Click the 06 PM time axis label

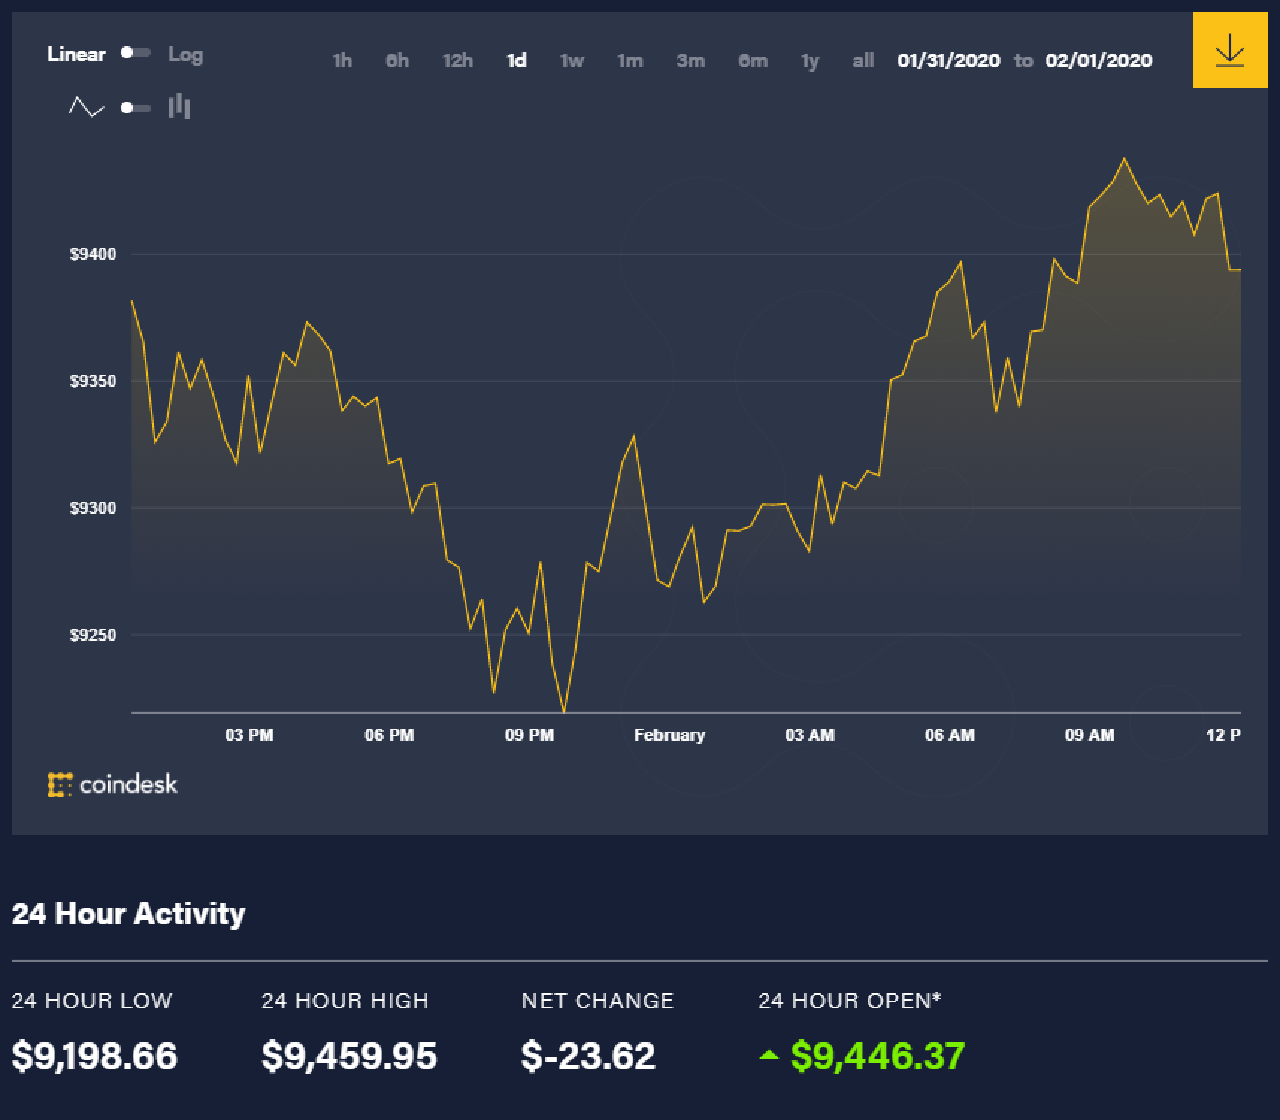pyautogui.click(x=389, y=735)
